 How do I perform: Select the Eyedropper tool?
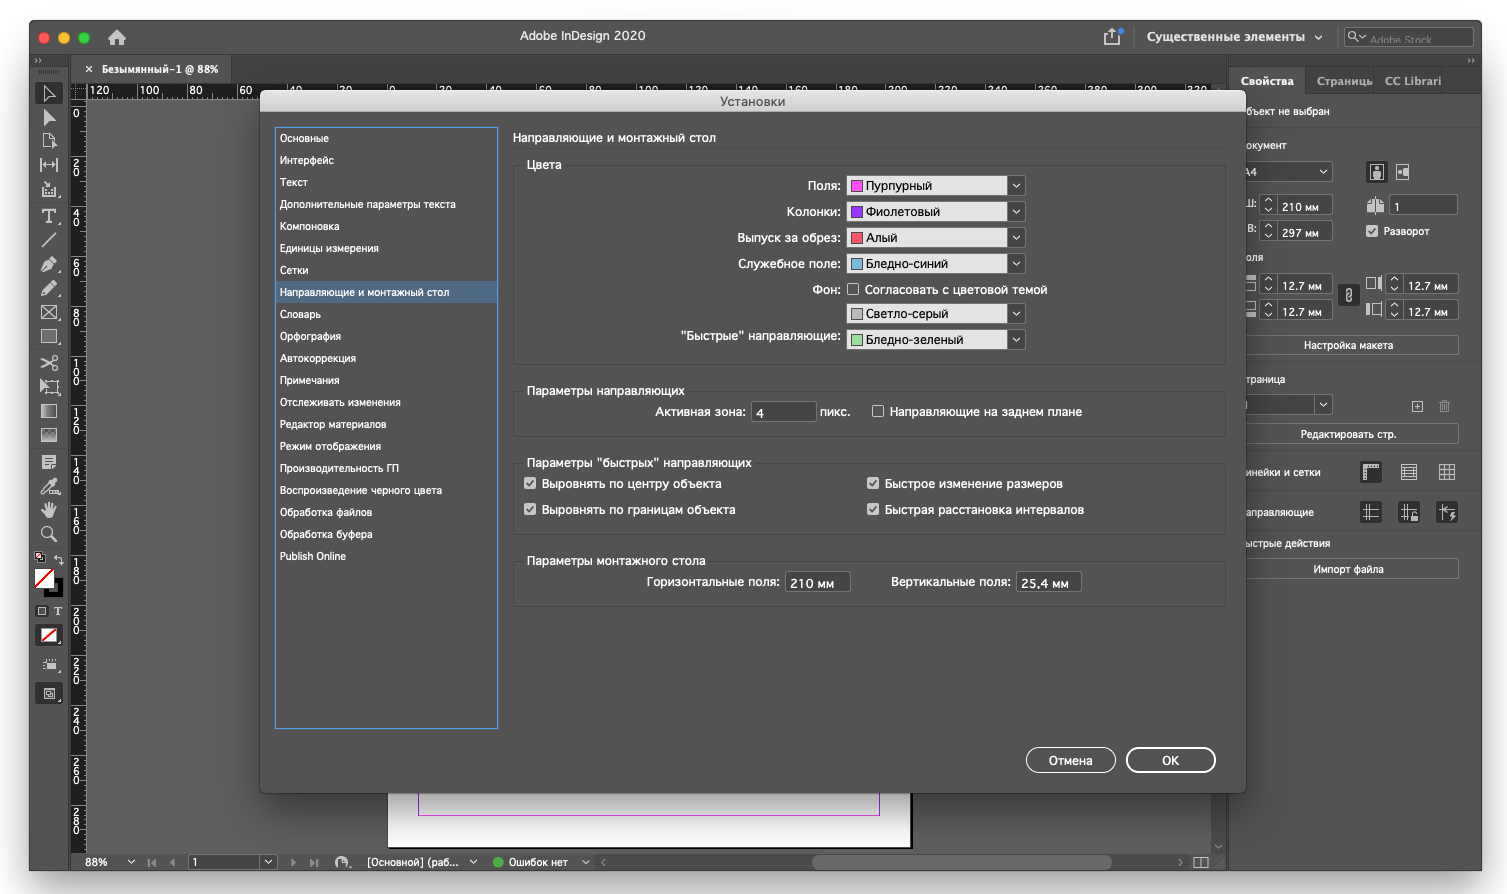pyautogui.click(x=48, y=486)
